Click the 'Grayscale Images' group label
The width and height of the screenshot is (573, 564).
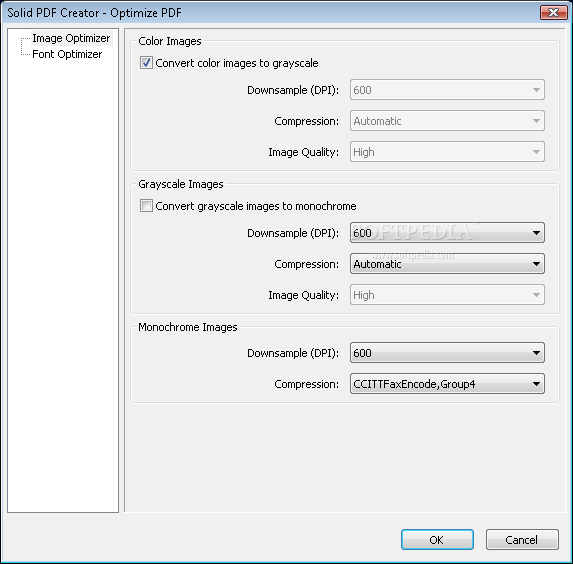(181, 184)
